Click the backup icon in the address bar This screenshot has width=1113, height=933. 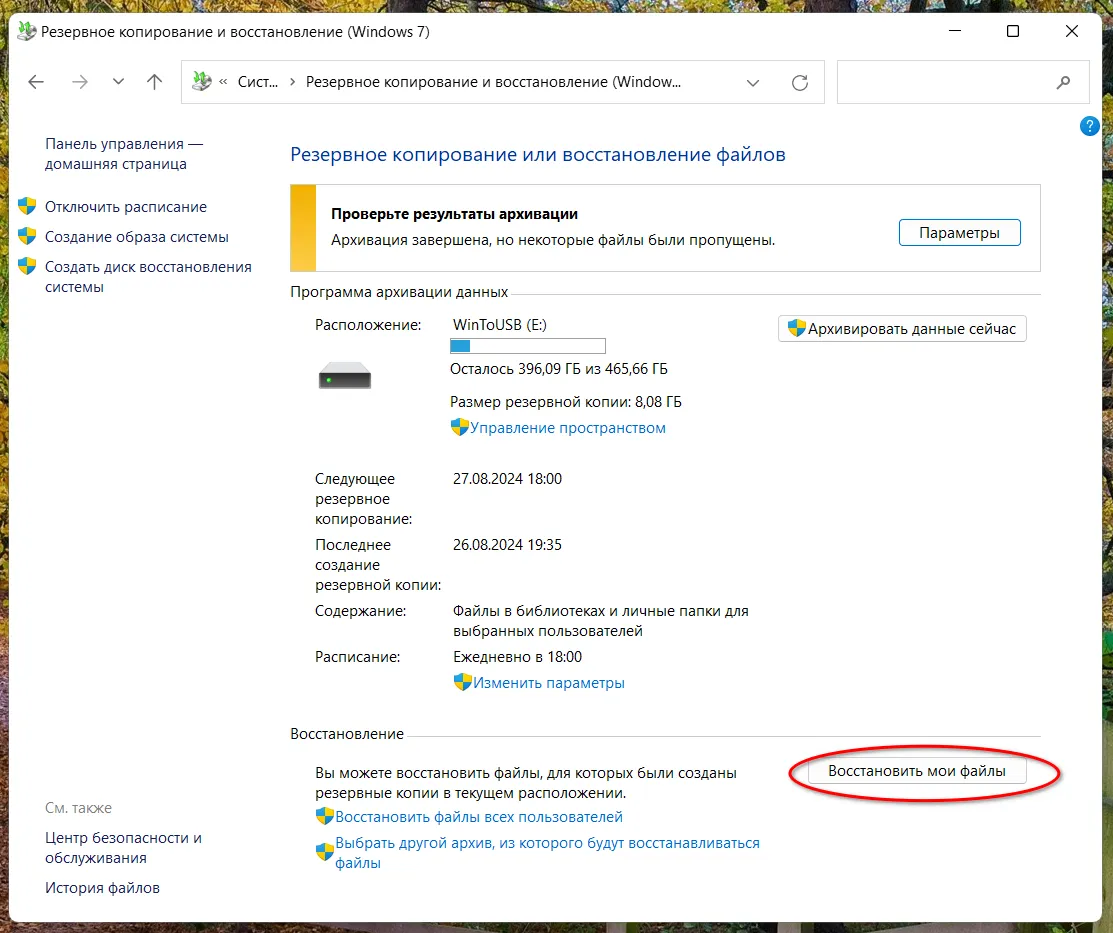coord(202,83)
